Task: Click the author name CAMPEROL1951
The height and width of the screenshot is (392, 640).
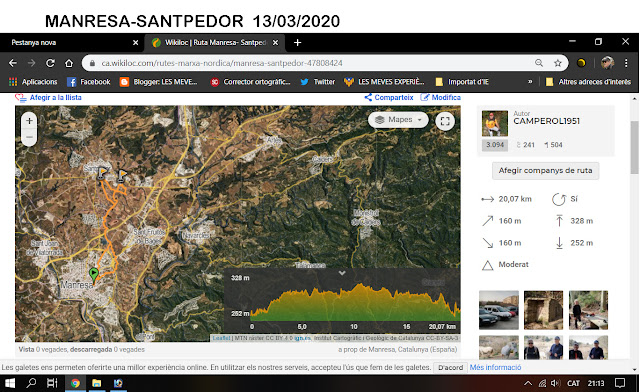Action: point(547,121)
